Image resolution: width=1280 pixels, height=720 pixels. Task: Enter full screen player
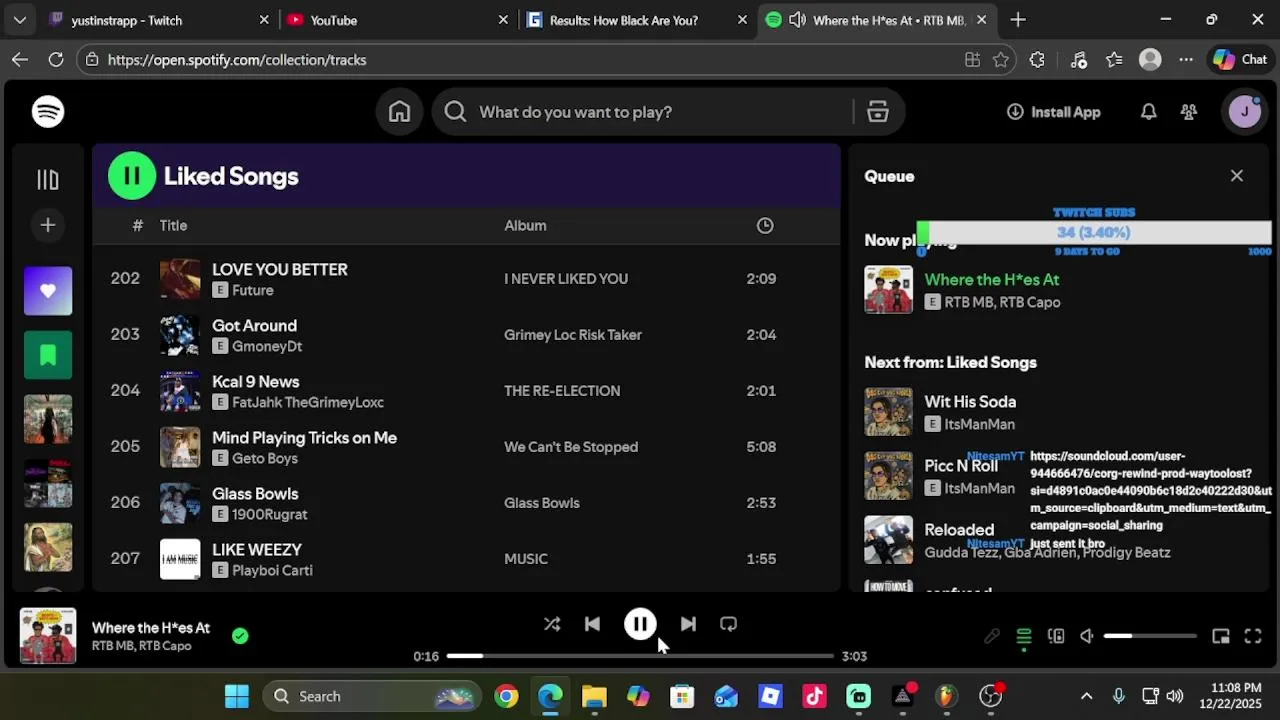click(x=1253, y=636)
